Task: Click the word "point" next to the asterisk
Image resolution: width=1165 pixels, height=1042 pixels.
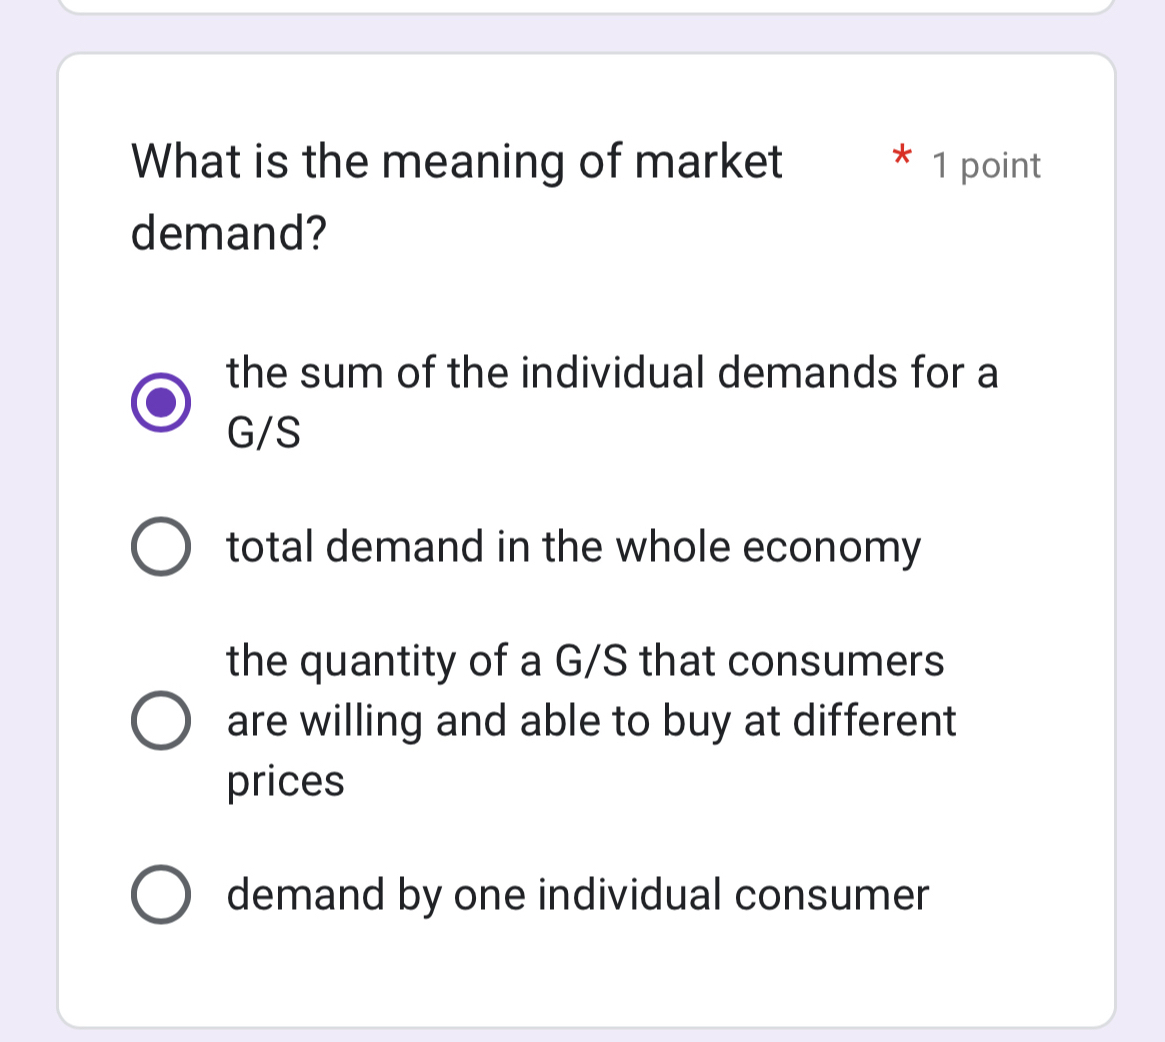Action: (1000, 166)
